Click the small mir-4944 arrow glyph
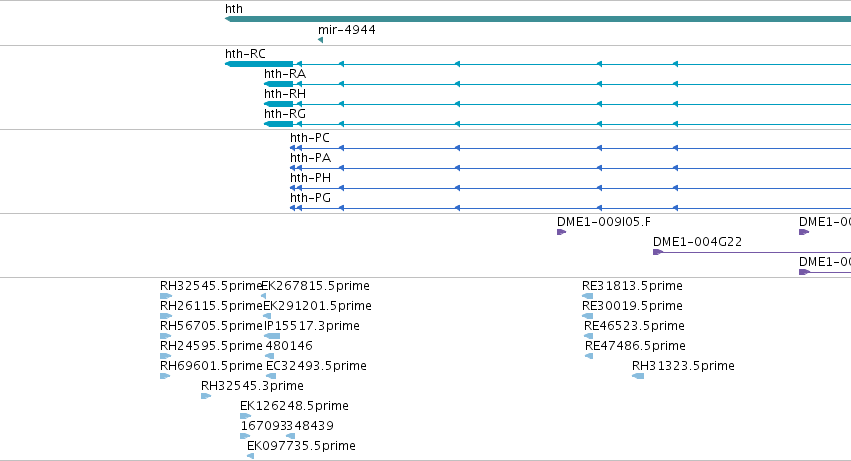 click(320, 40)
